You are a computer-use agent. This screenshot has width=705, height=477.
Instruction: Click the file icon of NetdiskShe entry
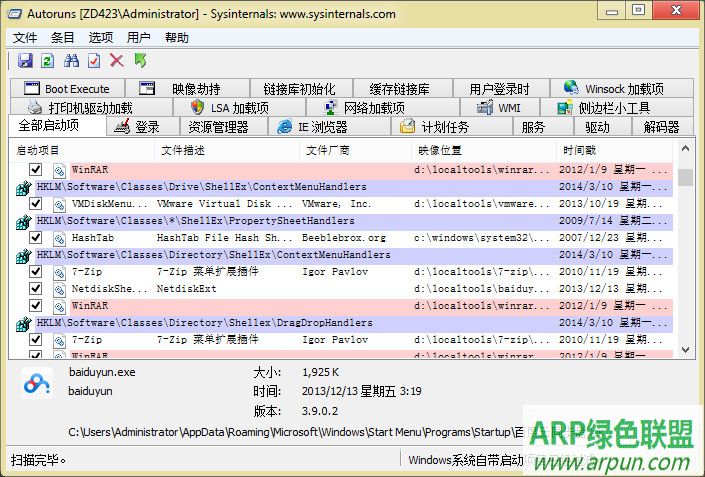coord(59,289)
